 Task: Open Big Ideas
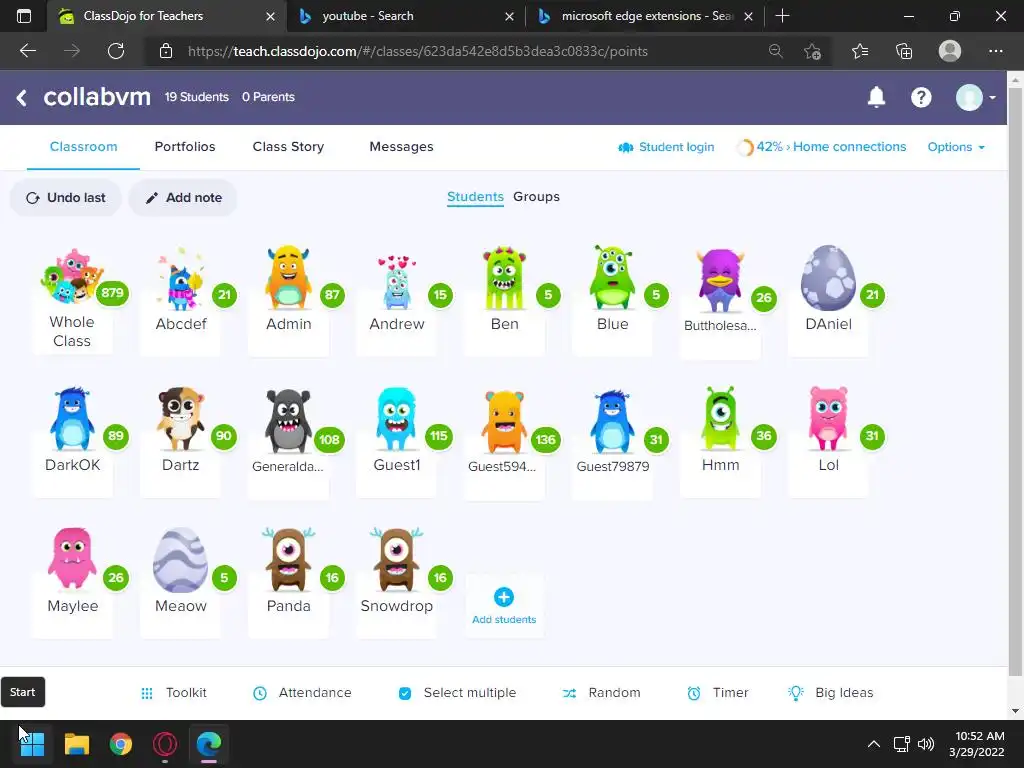[831, 693]
